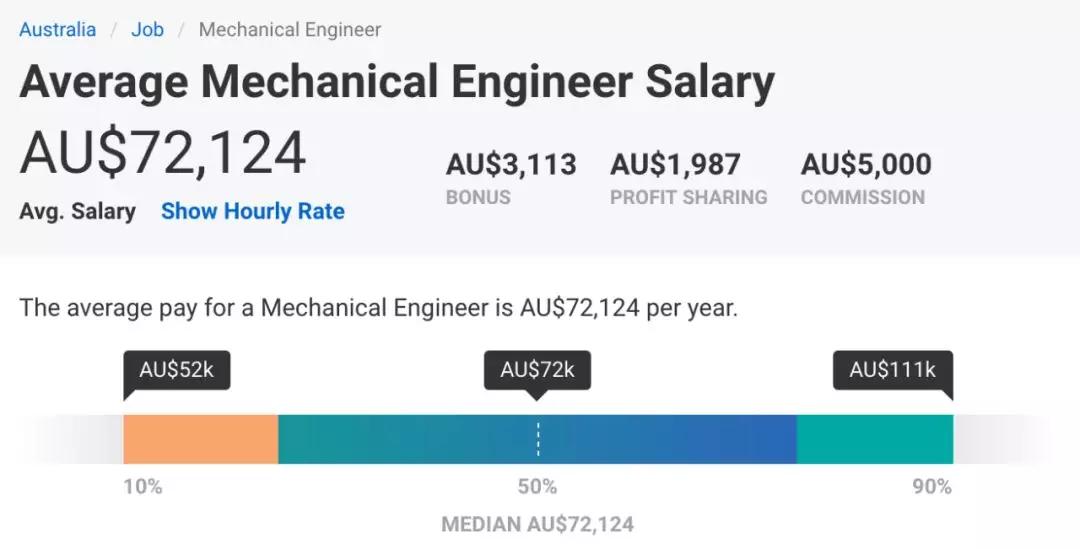This screenshot has width=1080, height=549.
Task: Click the AU$5,000 commission value
Action: 866,165
